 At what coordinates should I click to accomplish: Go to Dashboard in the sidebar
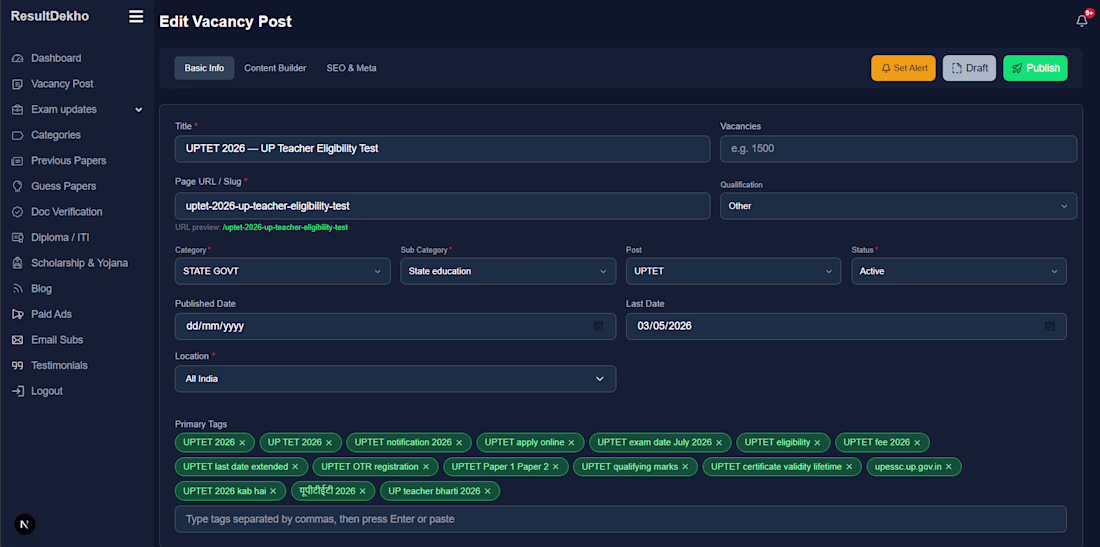56,58
